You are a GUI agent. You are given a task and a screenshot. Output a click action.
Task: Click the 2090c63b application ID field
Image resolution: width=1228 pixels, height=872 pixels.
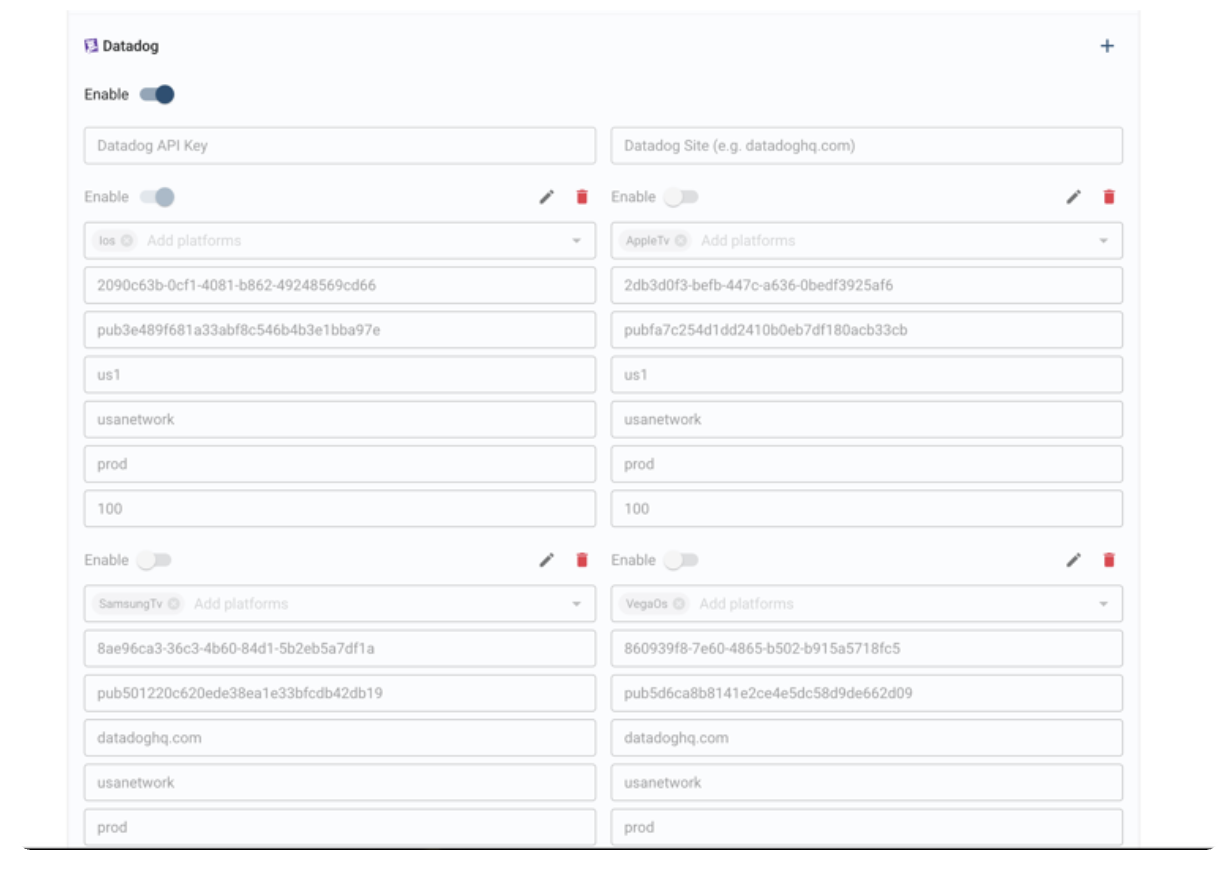tap(340, 285)
